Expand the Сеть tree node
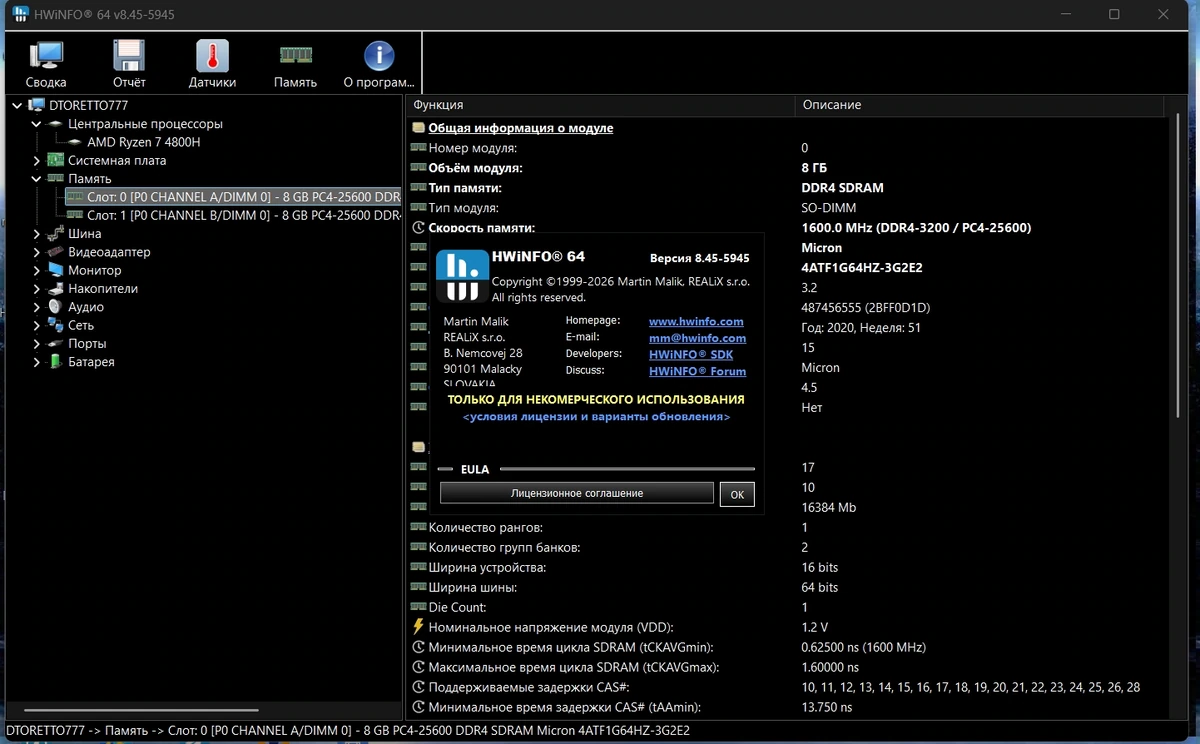 pyautogui.click(x=37, y=325)
